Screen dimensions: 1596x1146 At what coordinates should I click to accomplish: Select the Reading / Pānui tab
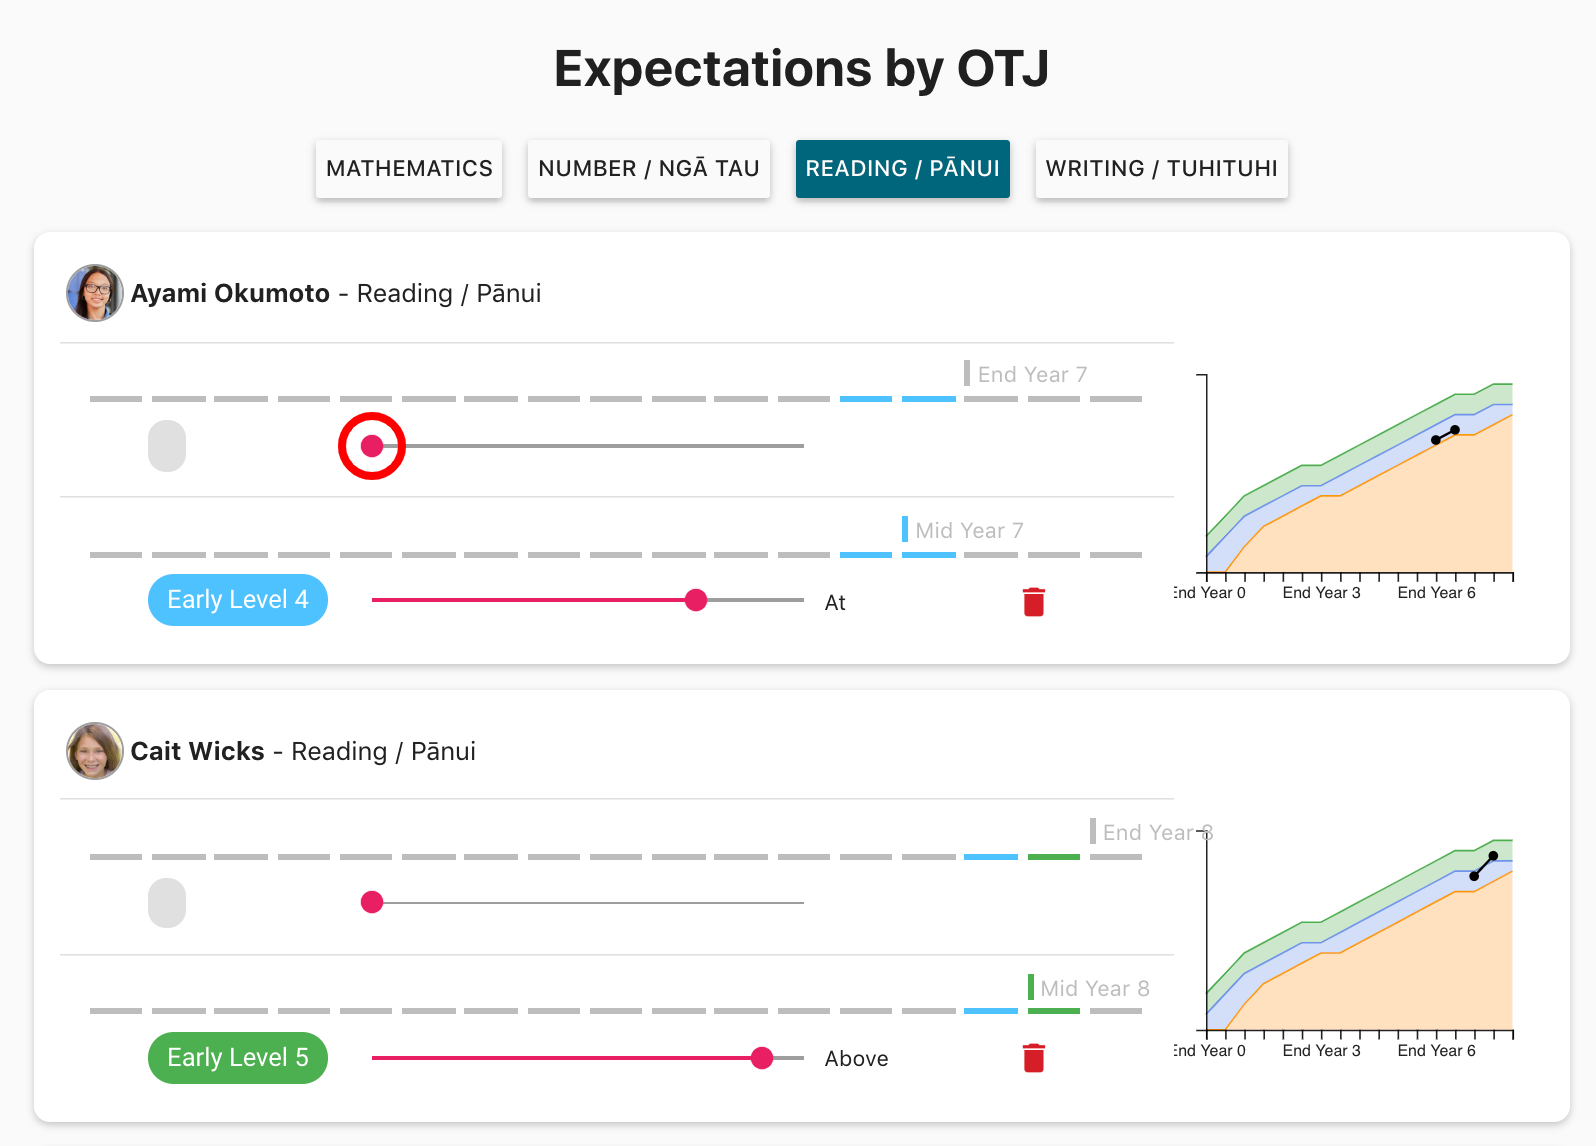(x=902, y=168)
